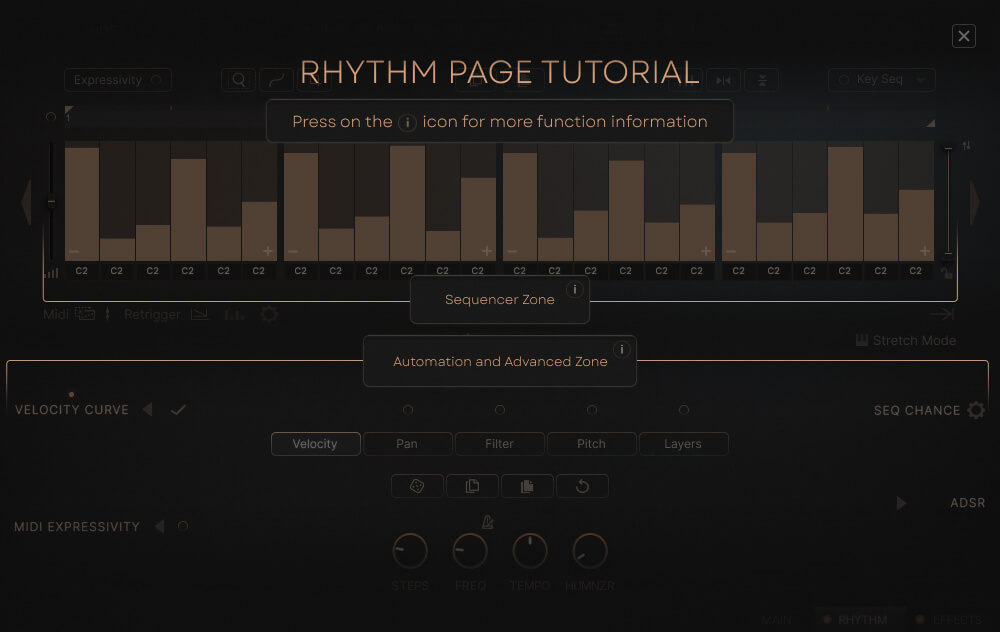Viewport: 1000px width, 632px height.
Task: Click the Retrigger curve icon
Action: pyautogui.click(x=199, y=313)
